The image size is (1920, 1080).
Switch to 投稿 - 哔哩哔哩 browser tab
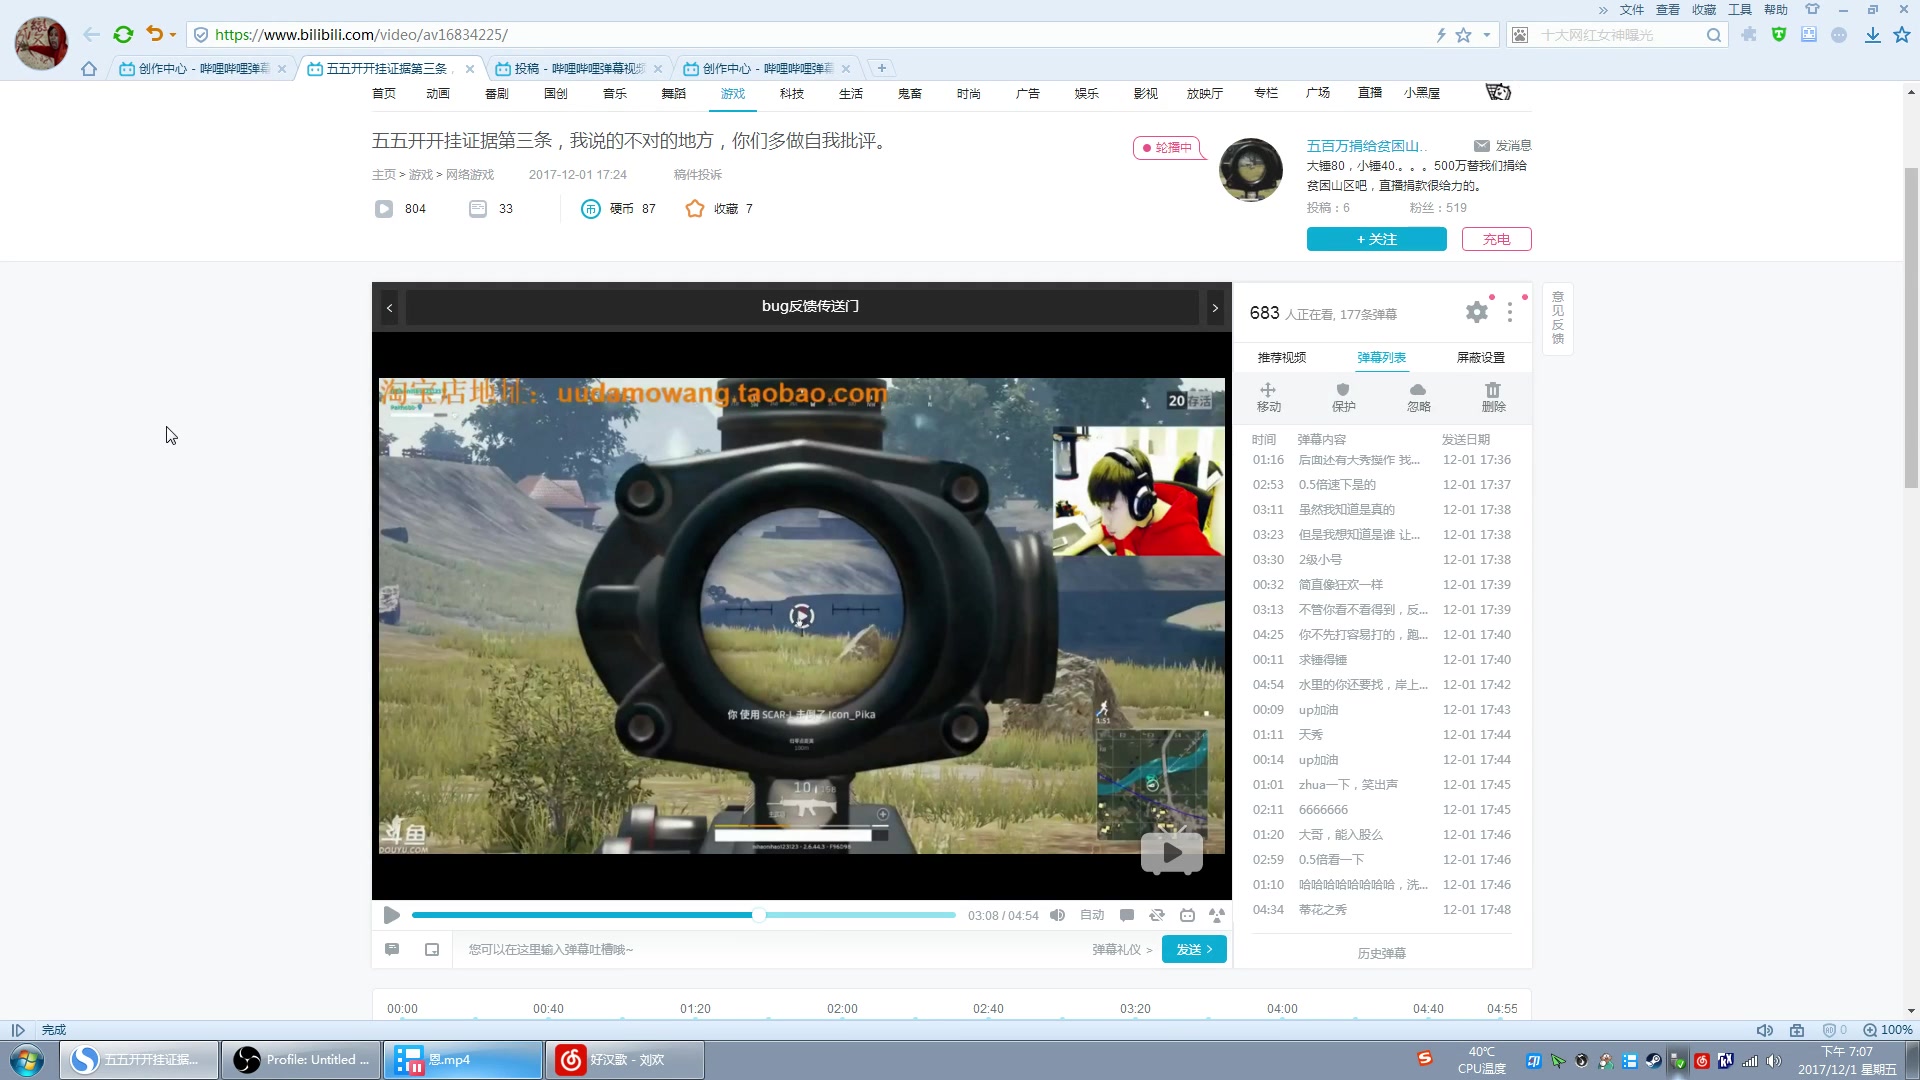click(578, 68)
